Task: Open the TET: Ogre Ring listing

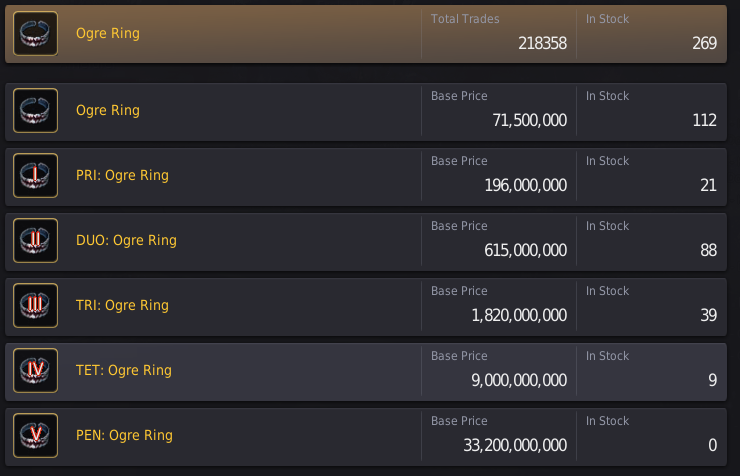Action: coord(366,372)
